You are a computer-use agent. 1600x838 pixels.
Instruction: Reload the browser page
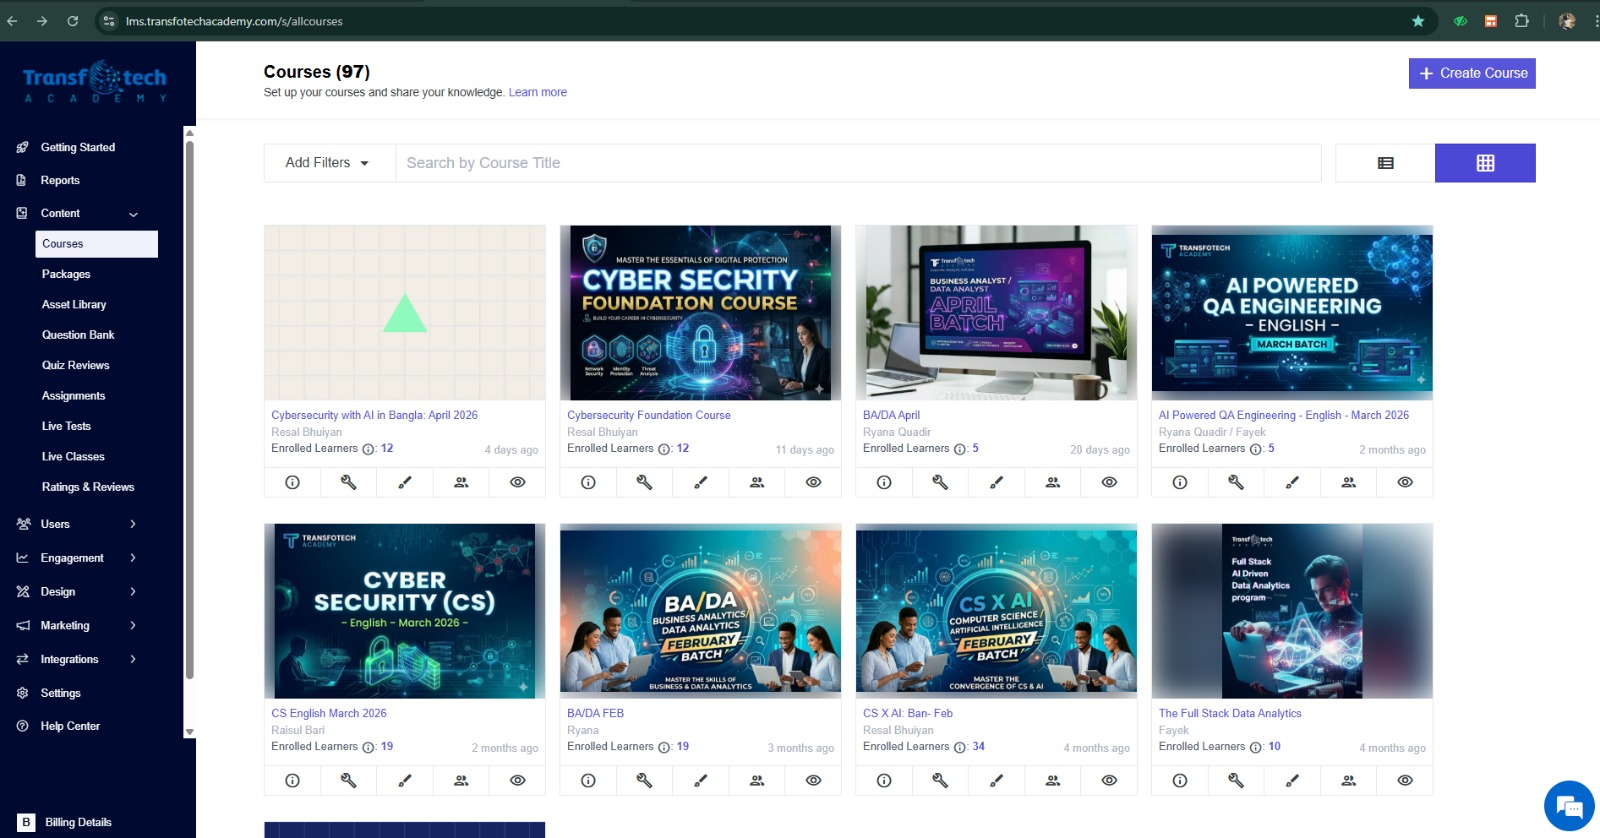(73, 21)
